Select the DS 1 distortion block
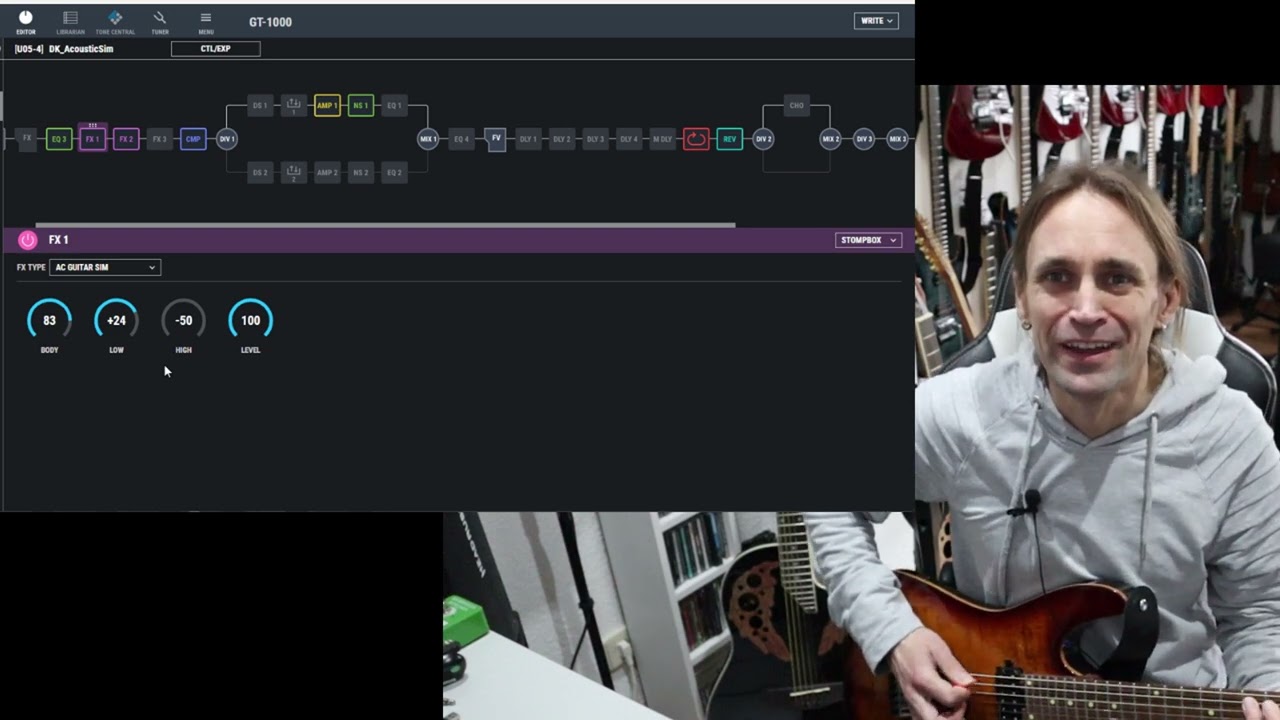Viewport: 1280px width, 720px height. click(x=260, y=105)
